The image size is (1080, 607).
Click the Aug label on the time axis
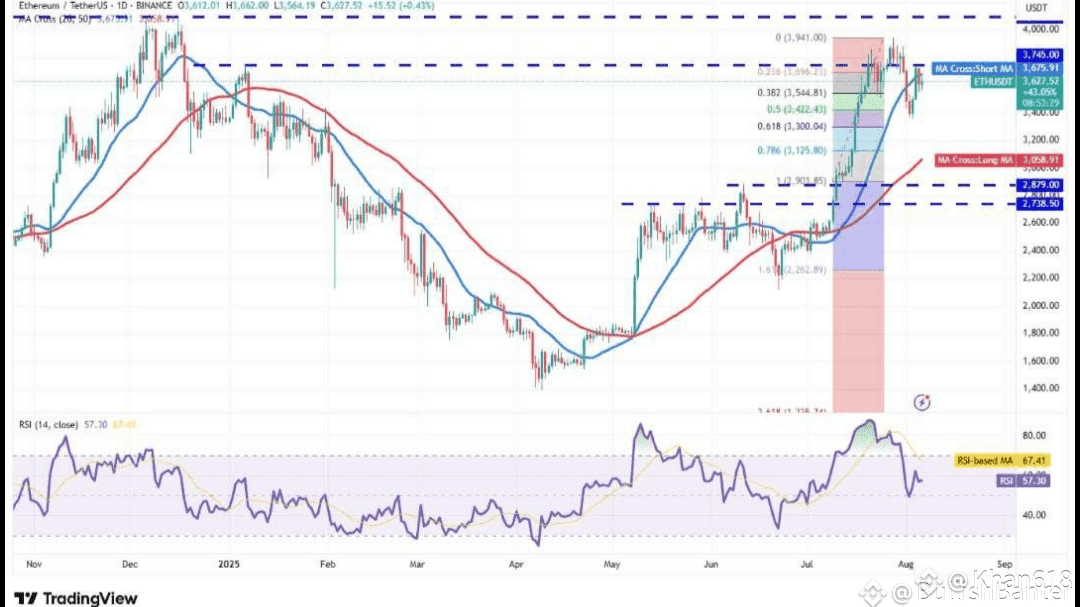(x=906, y=564)
